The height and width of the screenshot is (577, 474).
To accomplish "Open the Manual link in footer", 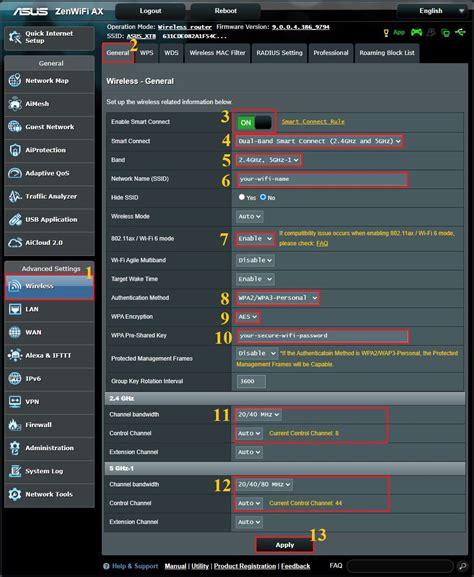I will pyautogui.click(x=175, y=566).
